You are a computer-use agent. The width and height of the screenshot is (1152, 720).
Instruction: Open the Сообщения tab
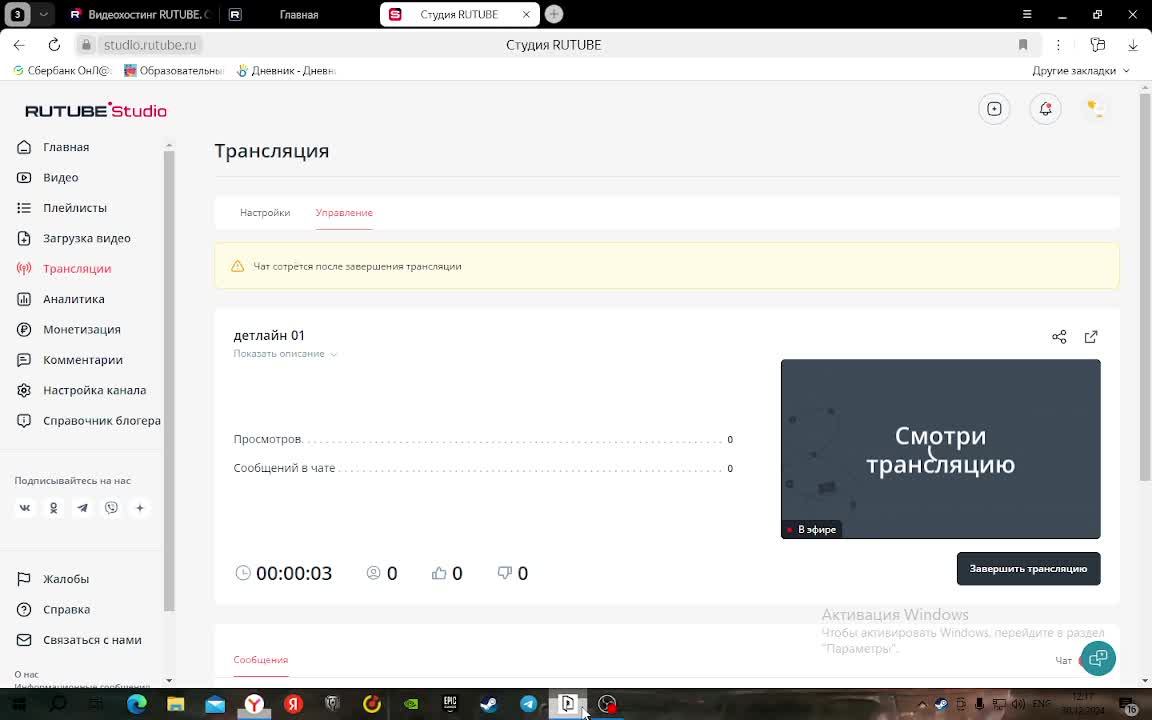(x=261, y=660)
